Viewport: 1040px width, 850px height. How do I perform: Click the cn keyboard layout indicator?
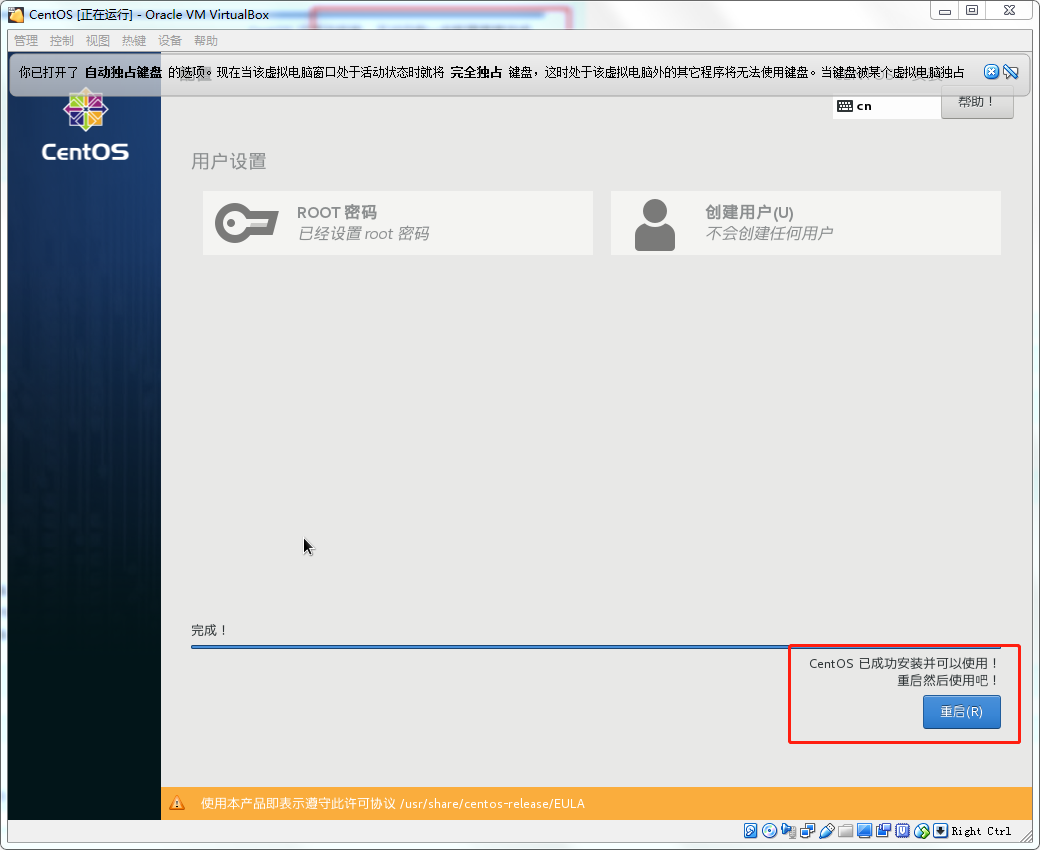tap(887, 106)
